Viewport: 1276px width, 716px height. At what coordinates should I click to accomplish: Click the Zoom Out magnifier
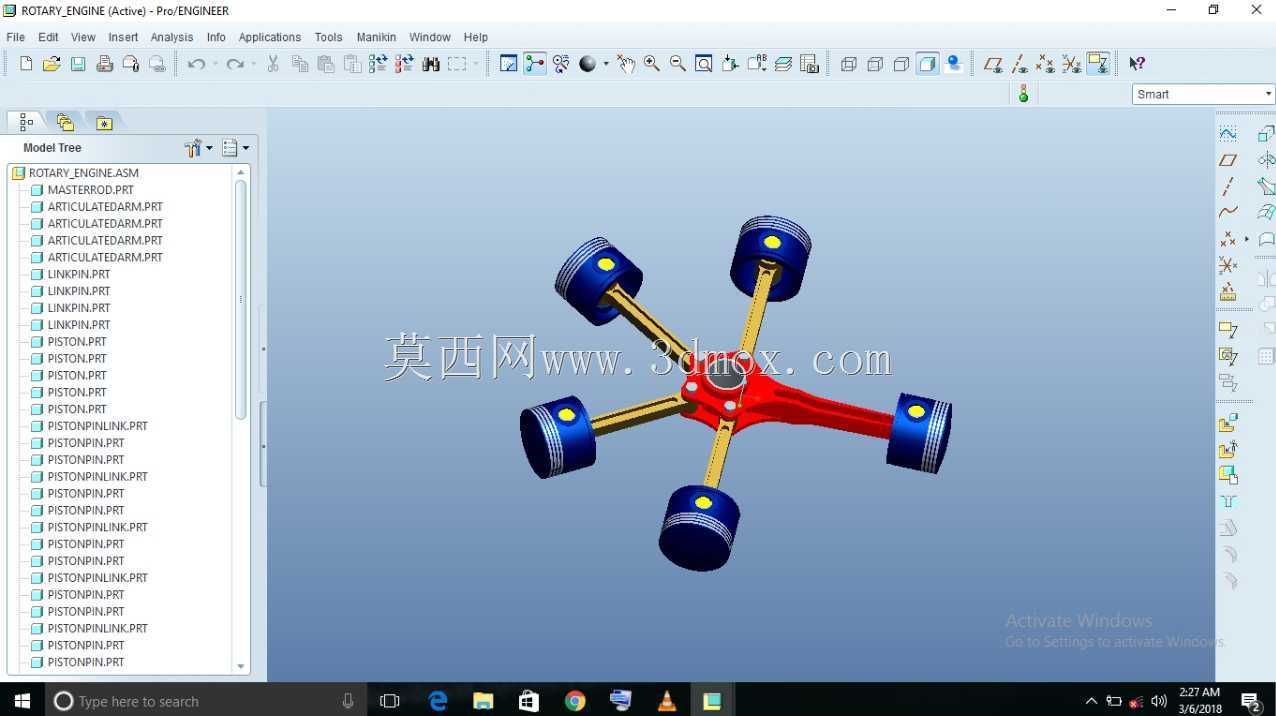point(678,64)
